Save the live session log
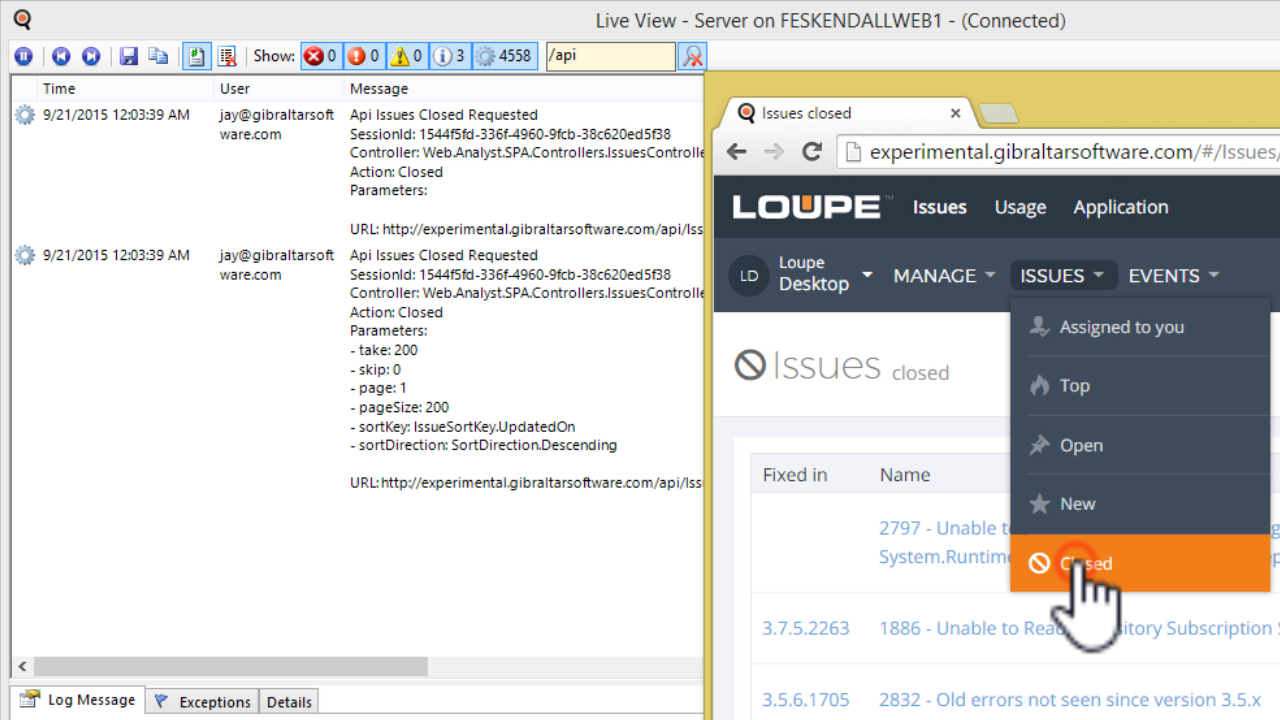The image size is (1280, 720). [x=129, y=56]
